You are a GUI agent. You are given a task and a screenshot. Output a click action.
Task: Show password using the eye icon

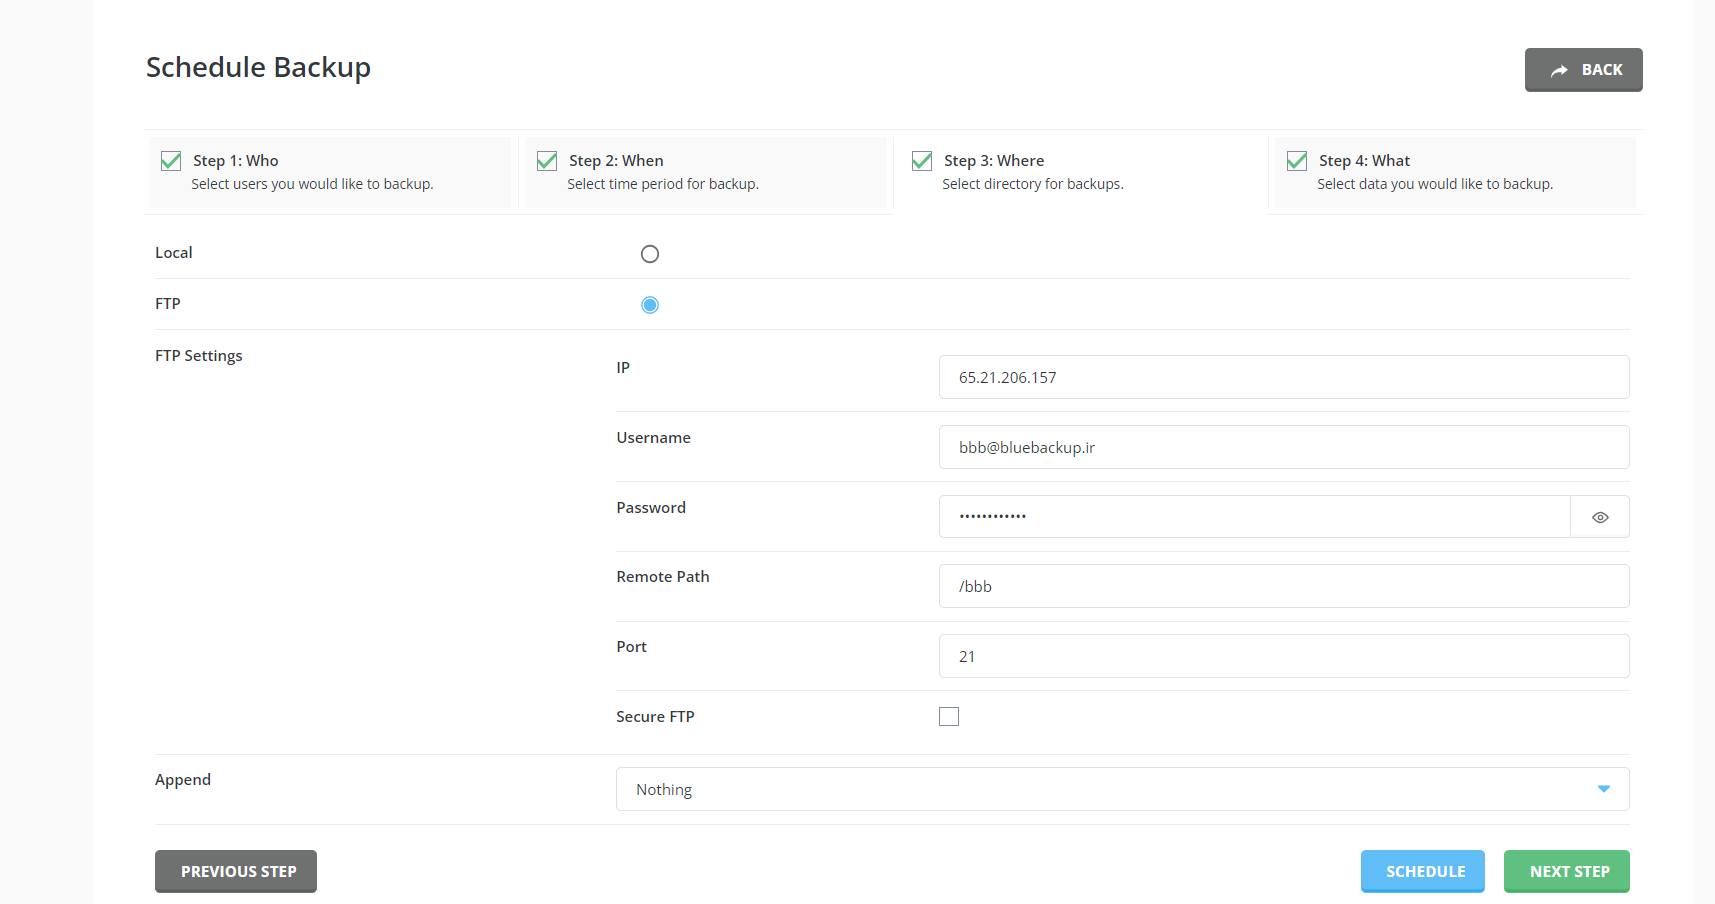(x=1600, y=517)
